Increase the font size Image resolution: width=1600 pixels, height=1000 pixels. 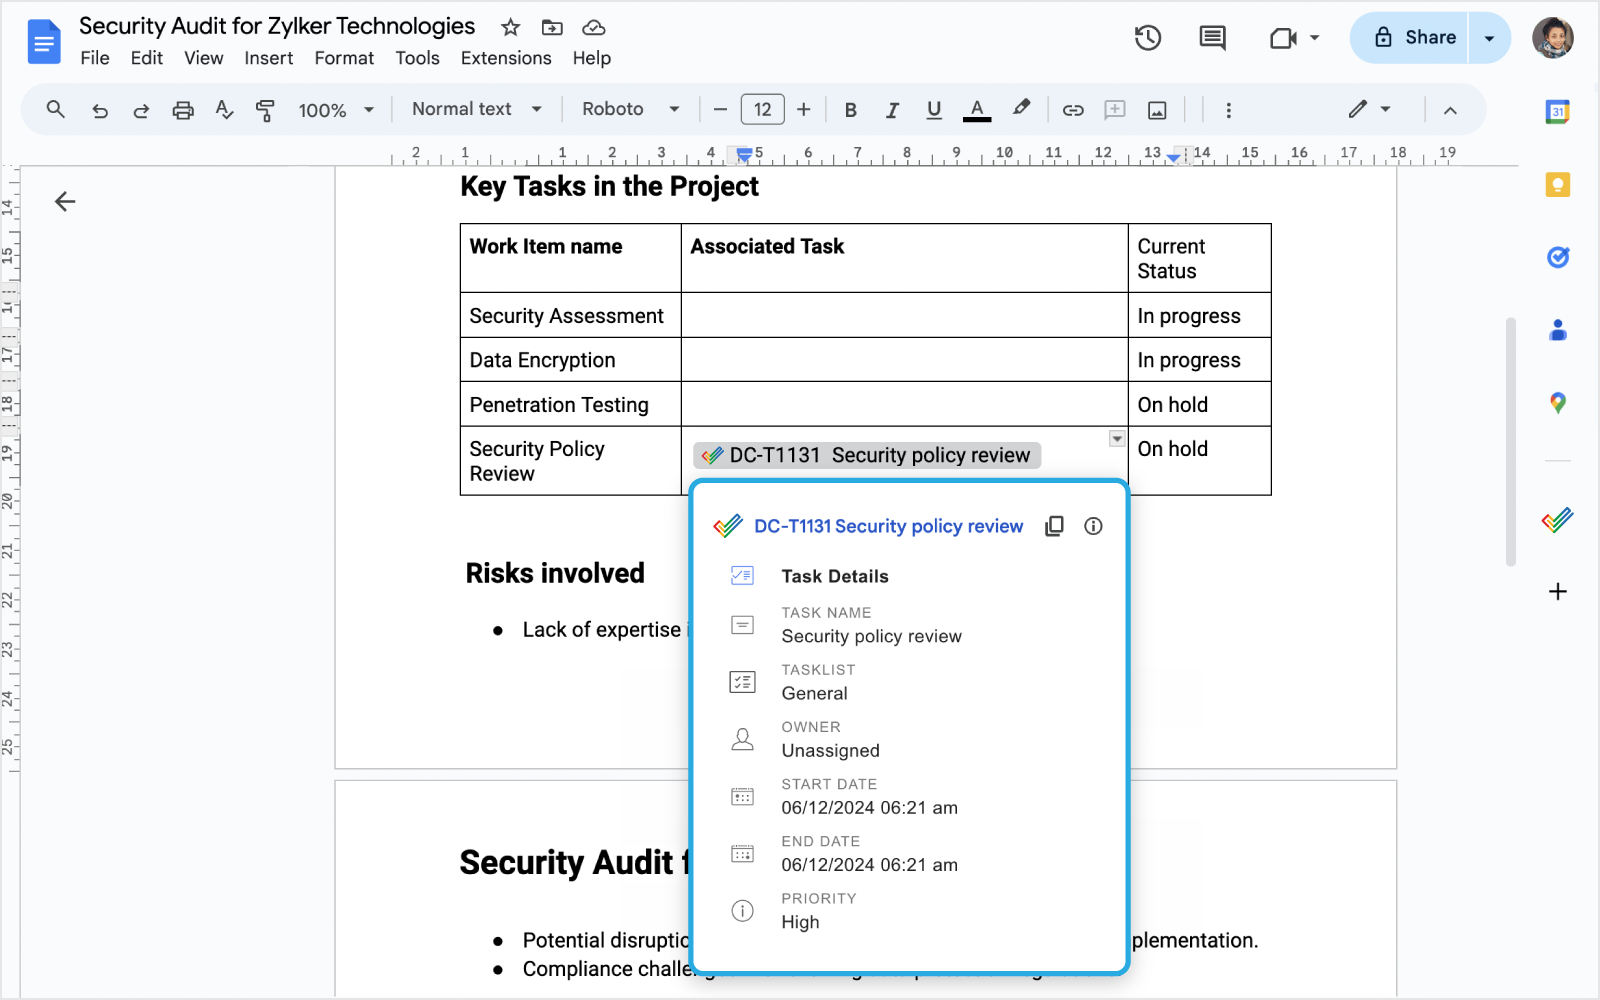pos(804,110)
